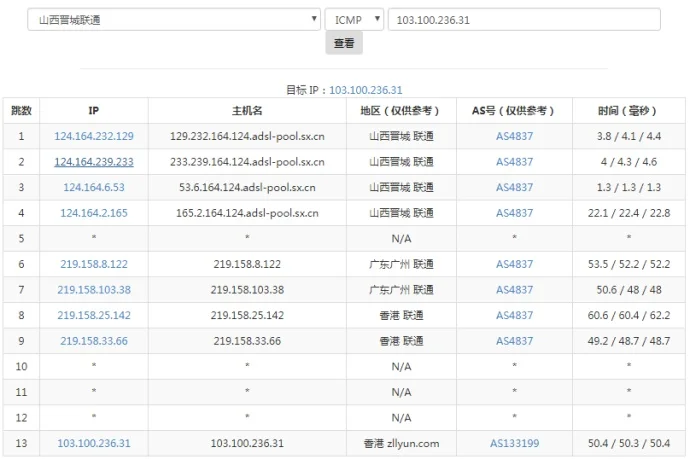Select hostname 233.239.164.124.adsl-pool.sx.cn

click(247, 162)
